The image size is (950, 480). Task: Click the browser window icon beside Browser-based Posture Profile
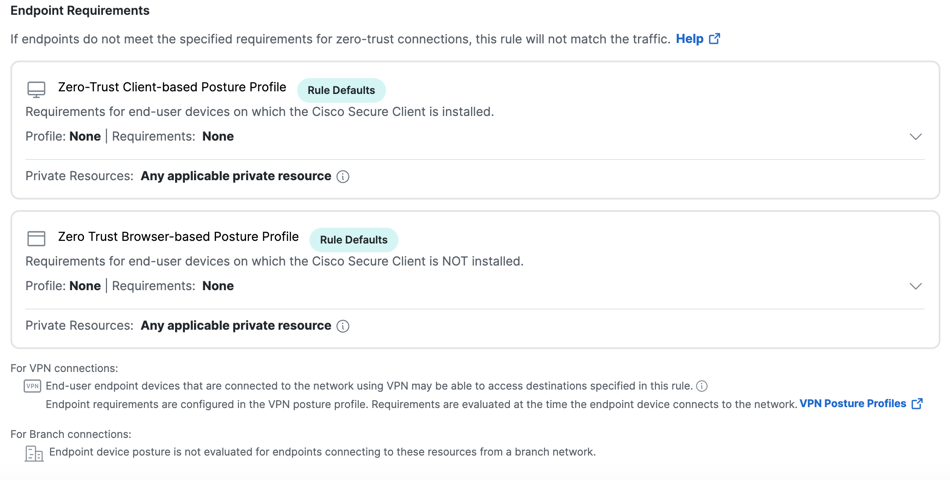pos(36,238)
